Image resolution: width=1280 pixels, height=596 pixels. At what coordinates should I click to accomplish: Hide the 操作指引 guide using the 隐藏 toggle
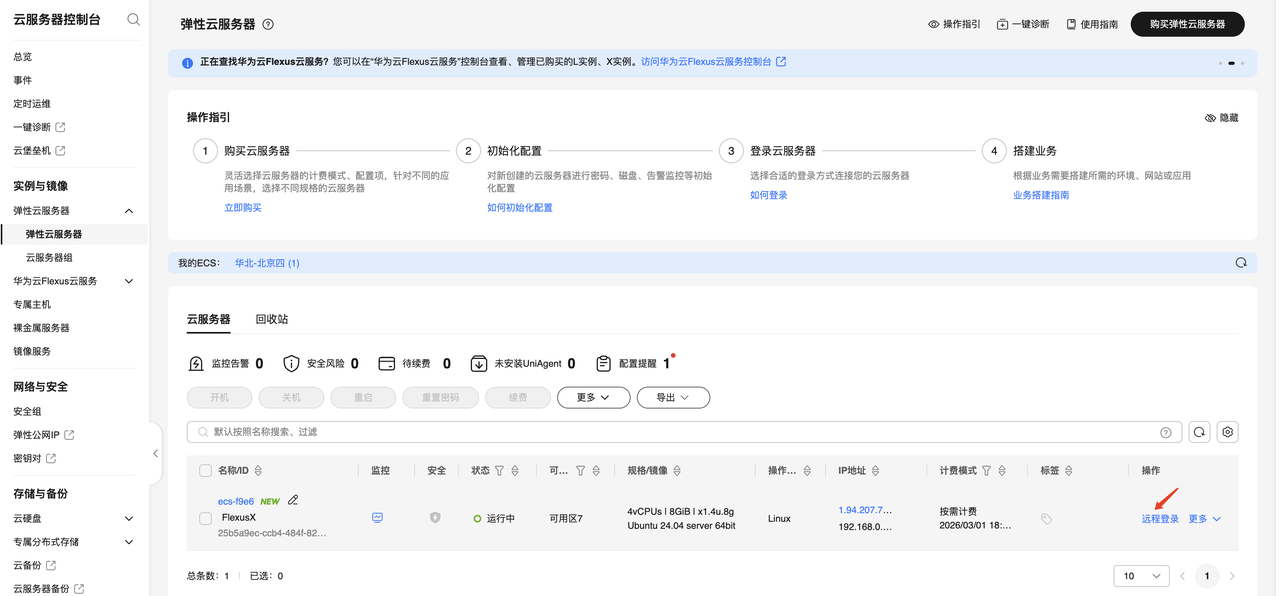[1226, 117]
